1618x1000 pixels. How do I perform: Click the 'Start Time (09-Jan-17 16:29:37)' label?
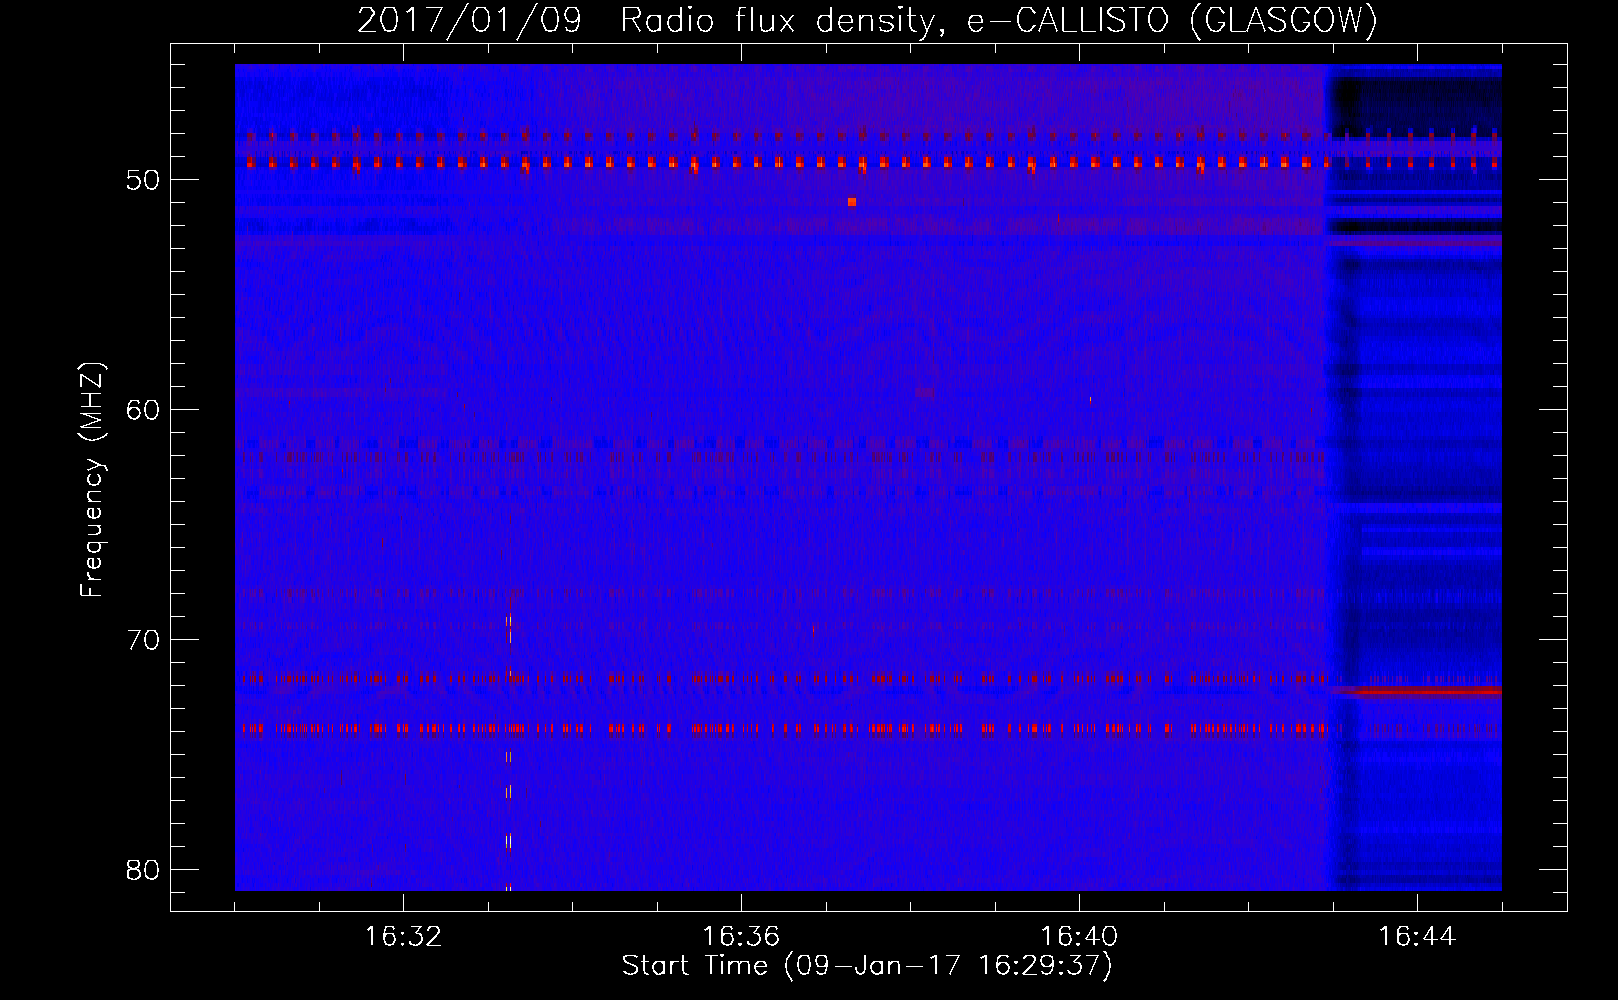pos(867,966)
